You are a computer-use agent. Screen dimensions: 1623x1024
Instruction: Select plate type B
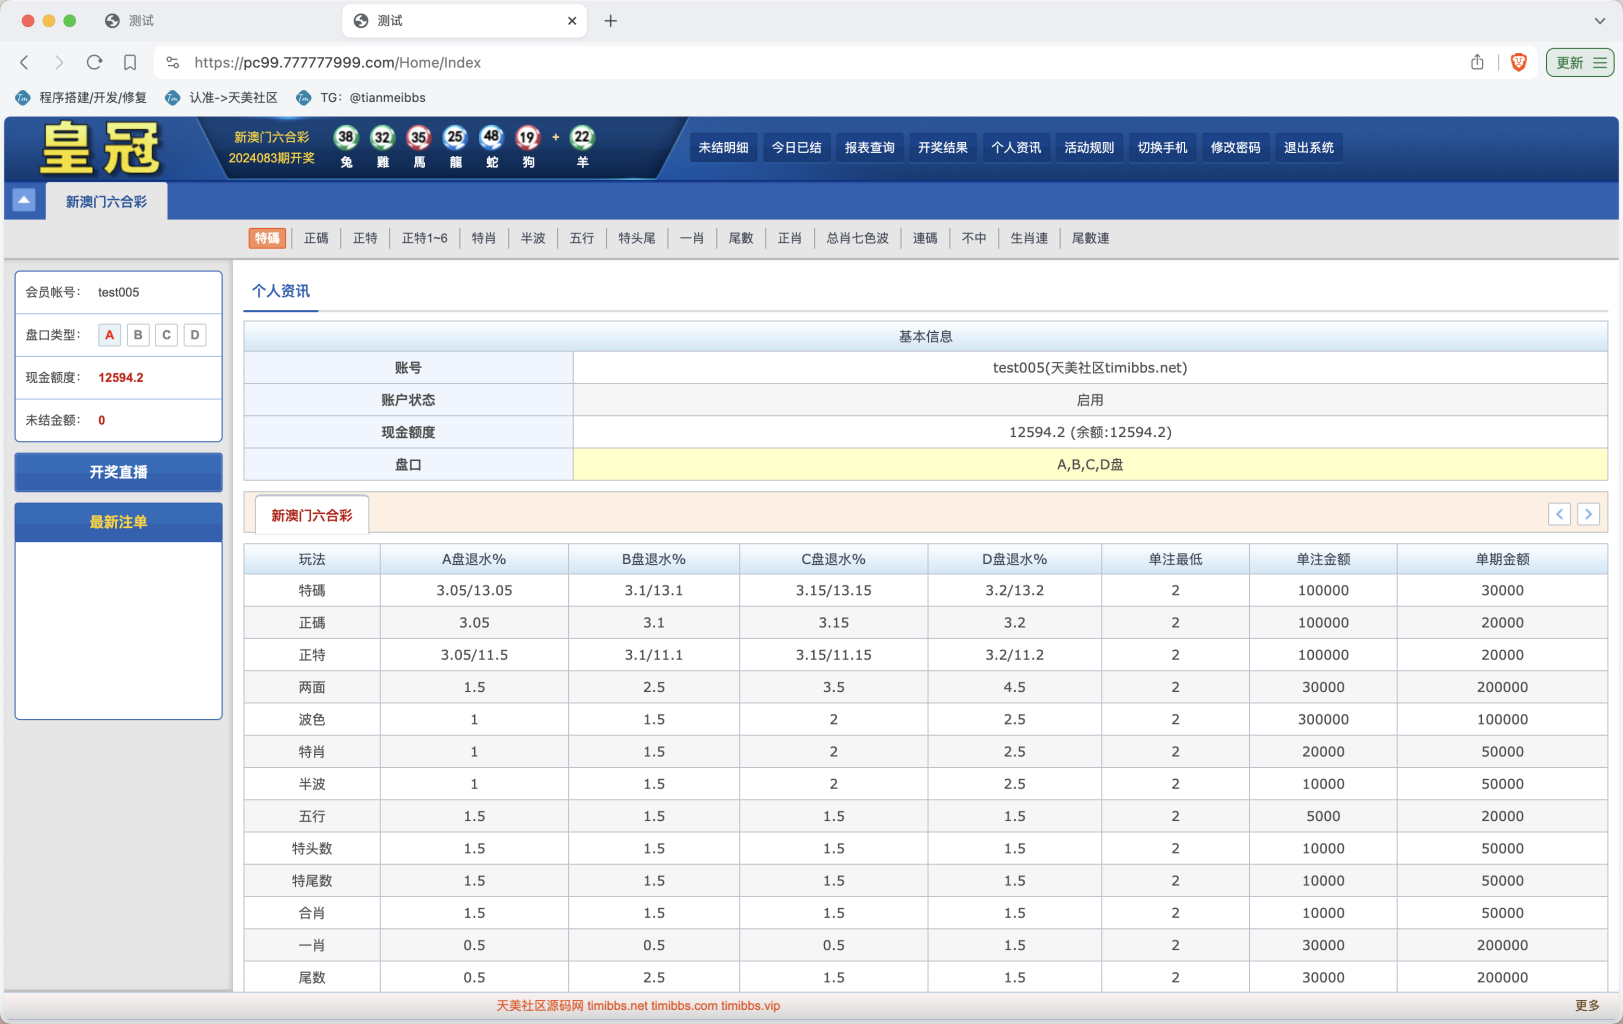coord(137,335)
